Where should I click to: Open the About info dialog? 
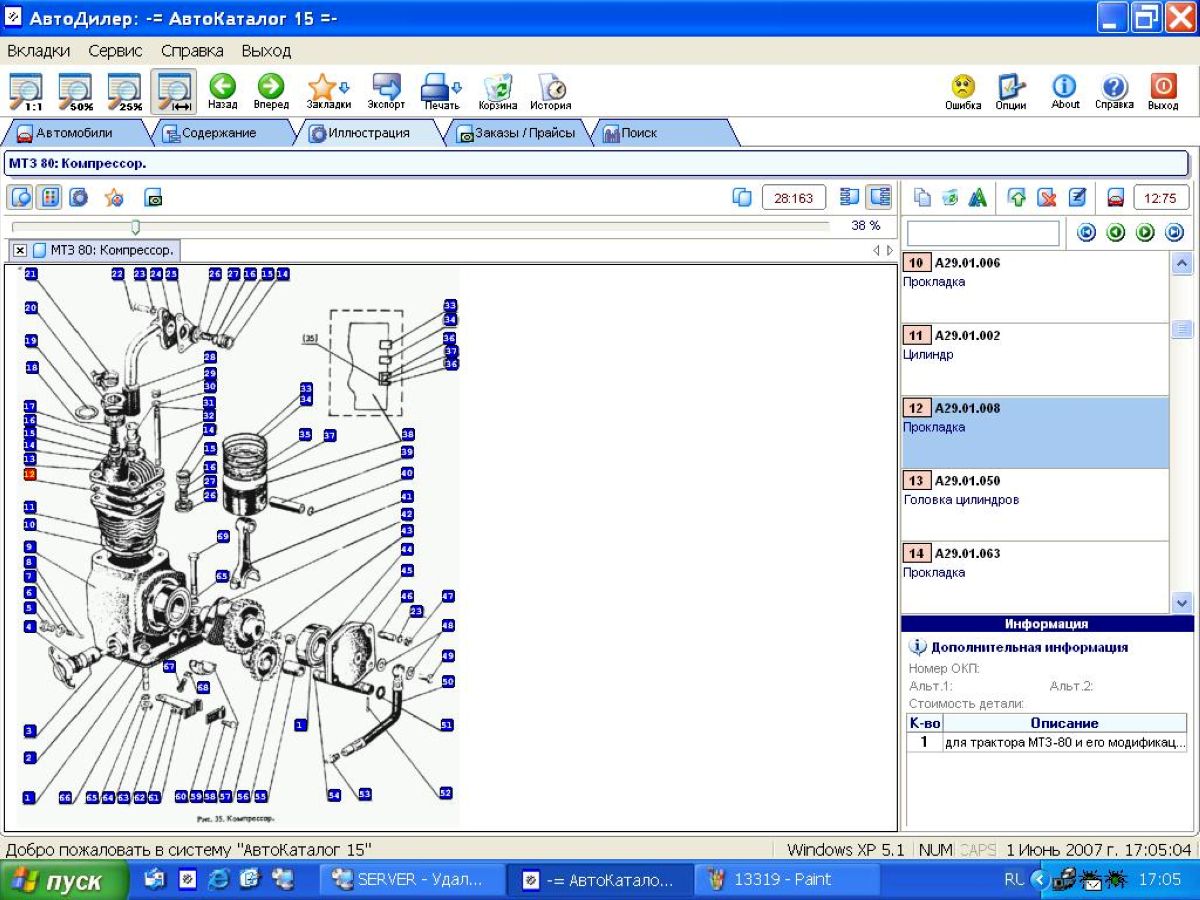pos(1065,91)
